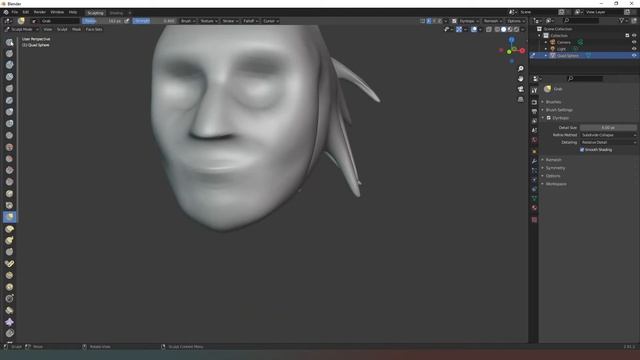The image size is (640, 360).
Task: Toggle camera view with camera gizmo
Action: 520,89
